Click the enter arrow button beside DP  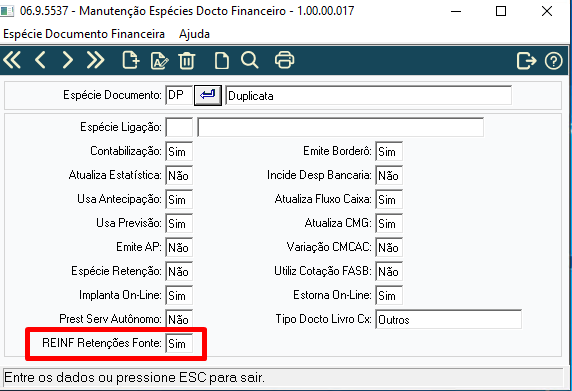coord(208,96)
